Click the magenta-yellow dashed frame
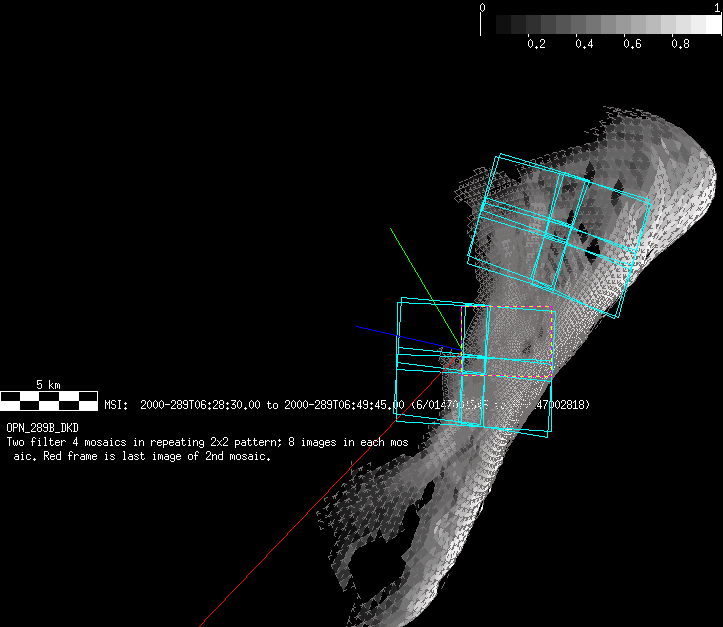The height and width of the screenshot is (627, 723). pos(508,307)
